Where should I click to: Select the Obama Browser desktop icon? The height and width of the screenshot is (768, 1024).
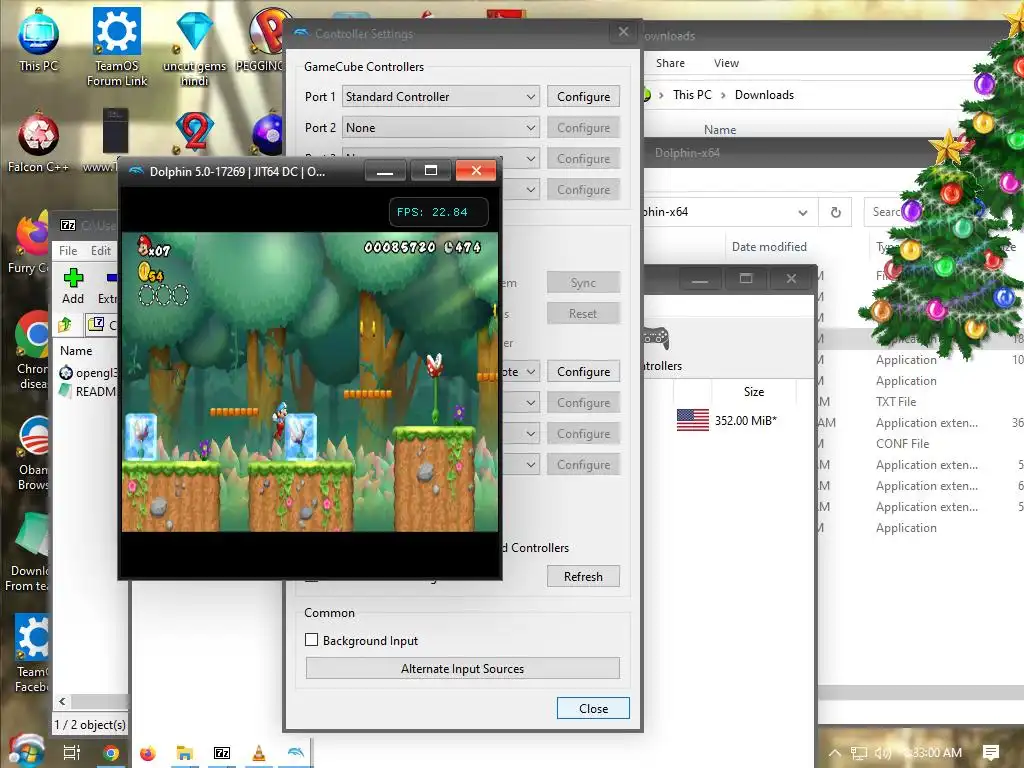click(x=33, y=453)
